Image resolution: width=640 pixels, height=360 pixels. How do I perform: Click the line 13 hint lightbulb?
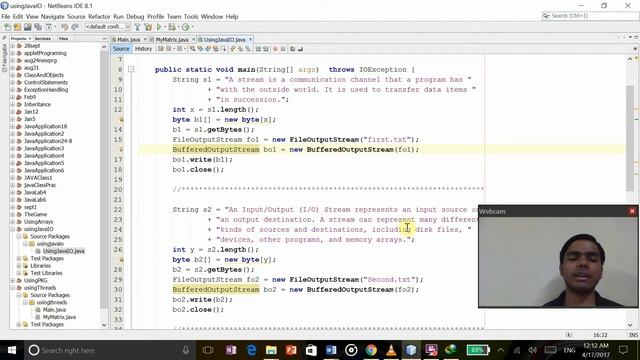coord(121,120)
